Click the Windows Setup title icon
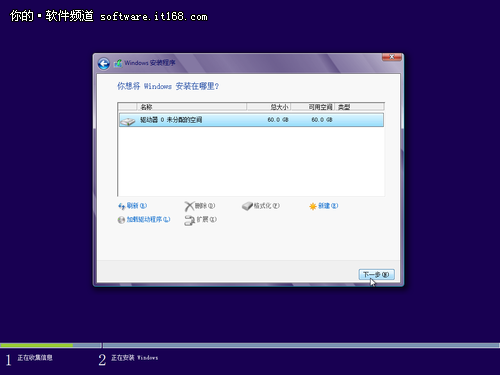 click(x=118, y=63)
